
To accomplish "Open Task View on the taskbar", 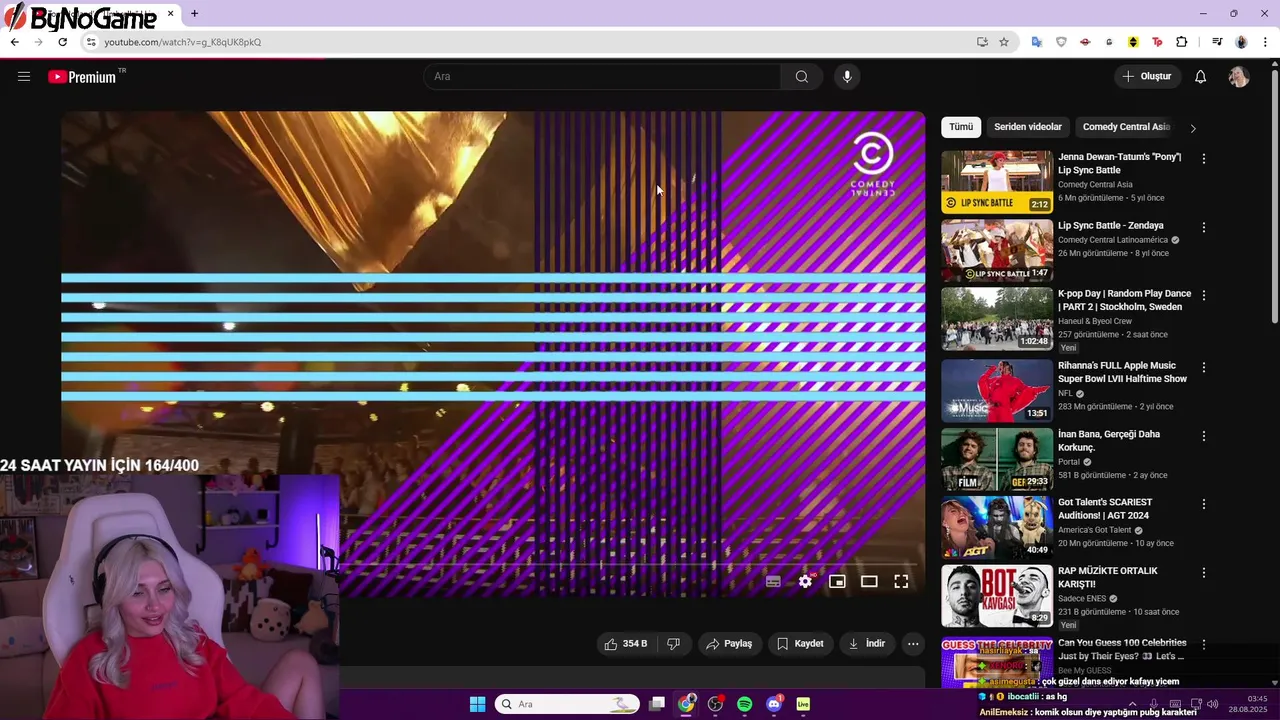I will [x=657, y=704].
